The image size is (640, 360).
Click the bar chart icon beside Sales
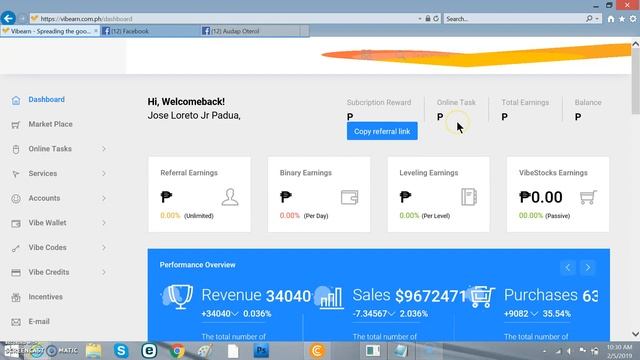pyautogui.click(x=330, y=297)
